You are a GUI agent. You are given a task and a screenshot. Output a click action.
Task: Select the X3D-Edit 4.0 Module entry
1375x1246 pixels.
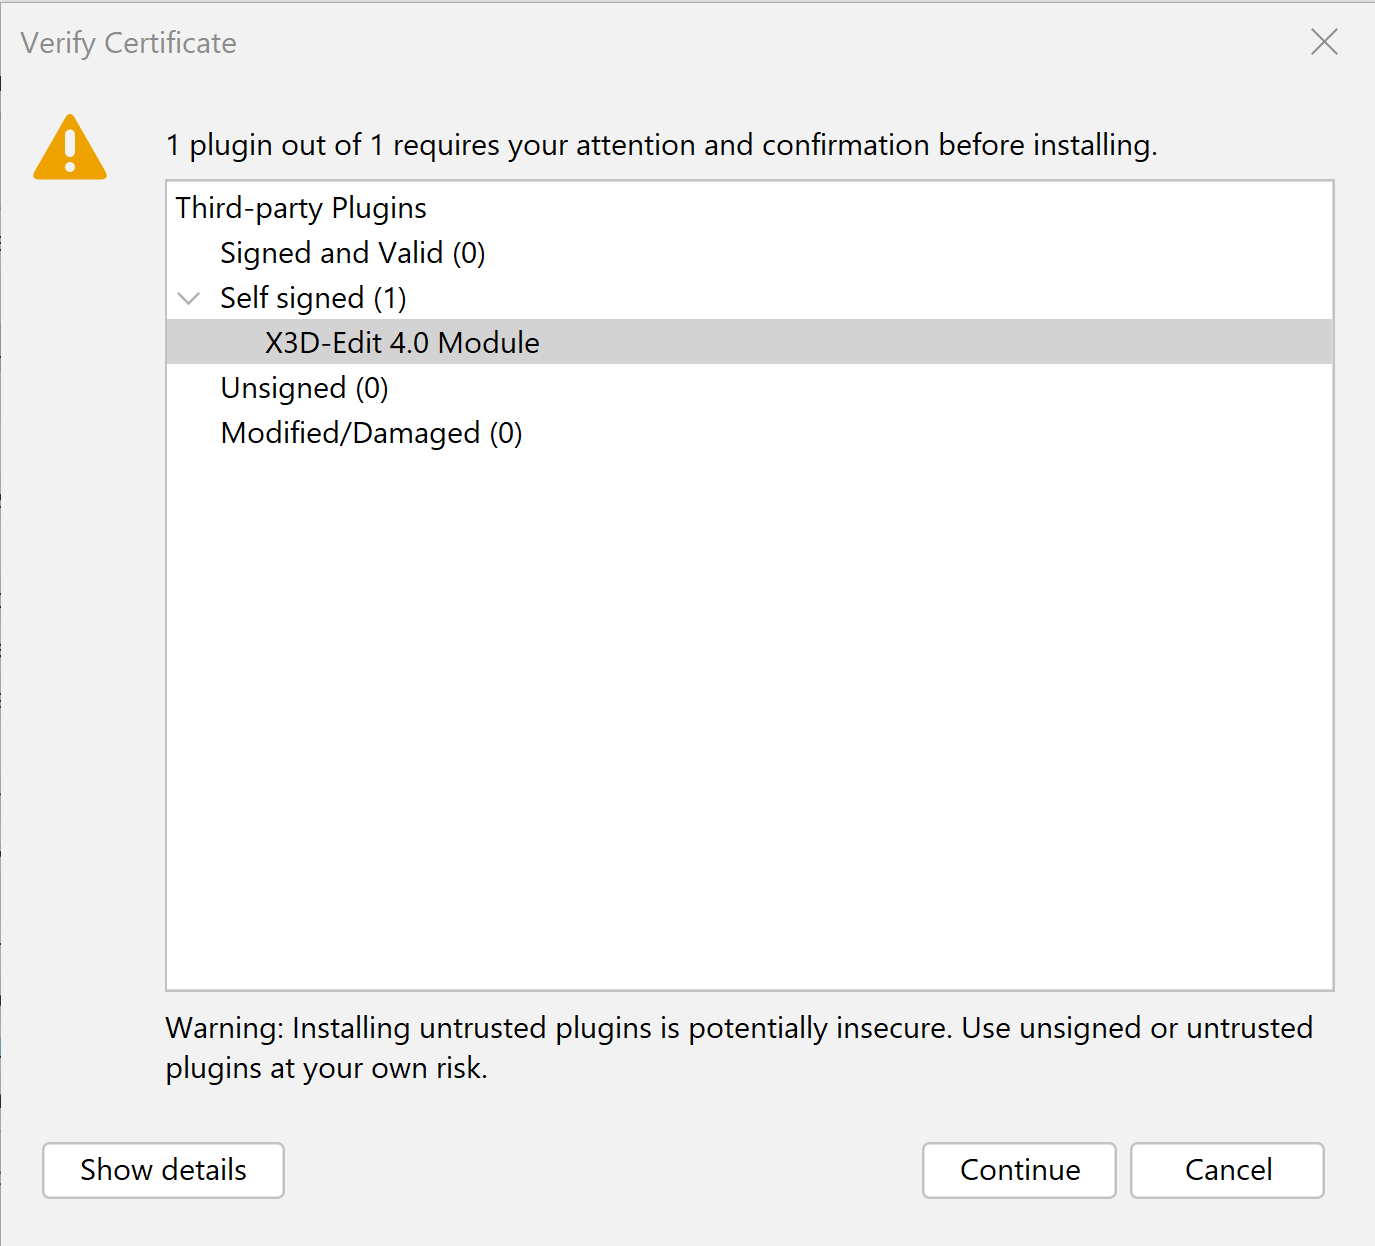click(750, 342)
